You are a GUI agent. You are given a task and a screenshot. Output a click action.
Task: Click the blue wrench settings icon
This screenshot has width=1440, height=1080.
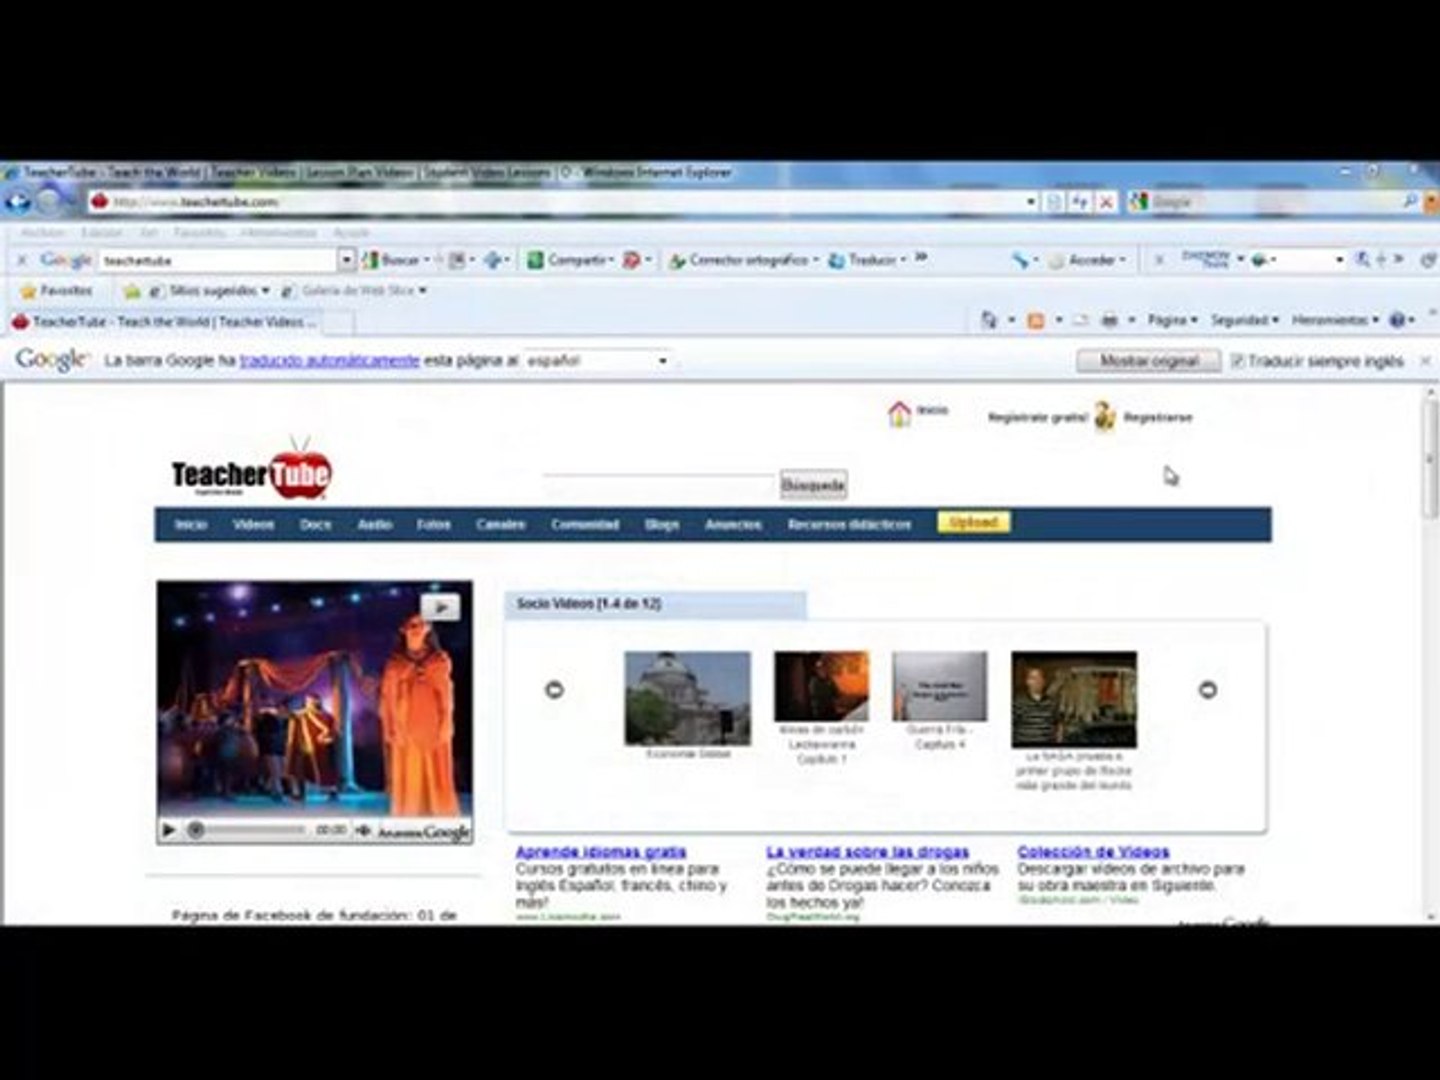click(x=1019, y=260)
